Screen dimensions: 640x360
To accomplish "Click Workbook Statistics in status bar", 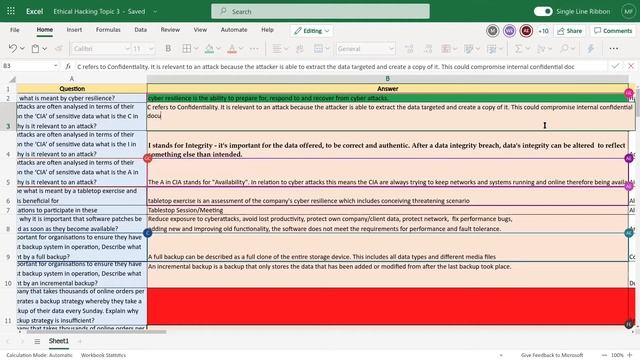I will click(x=103, y=355).
